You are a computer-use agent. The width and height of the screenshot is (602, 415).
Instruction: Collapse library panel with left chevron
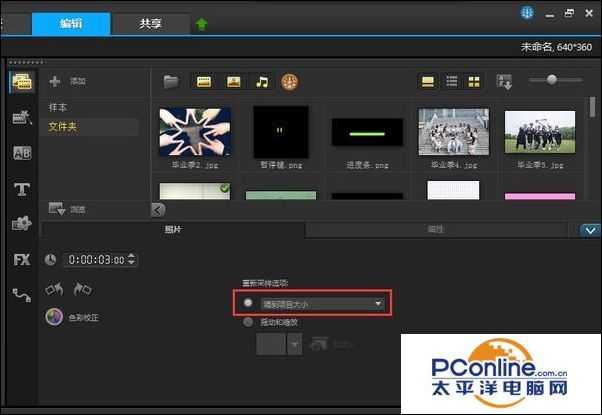[158, 210]
